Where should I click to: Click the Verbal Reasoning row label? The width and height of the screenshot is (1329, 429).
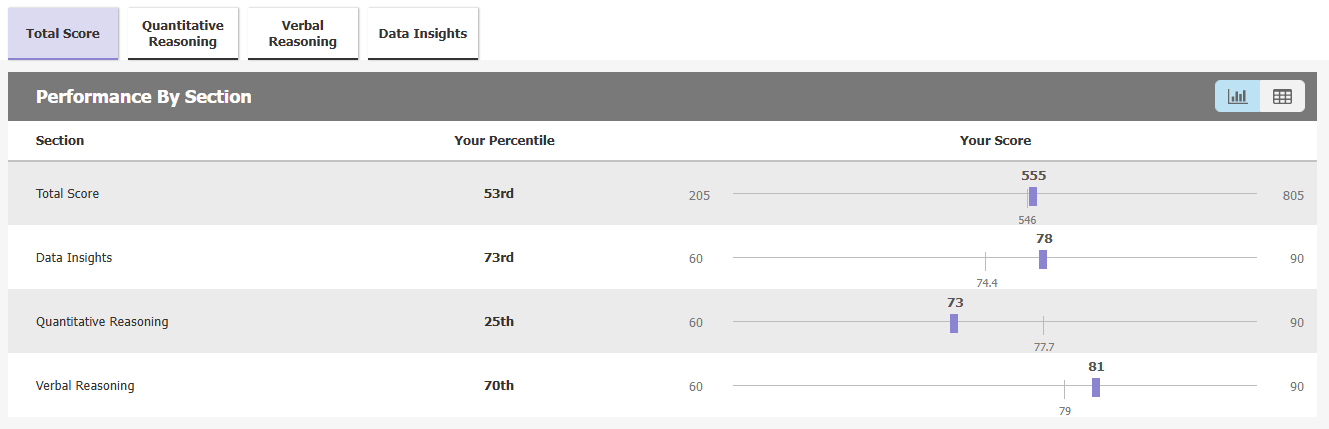85,386
